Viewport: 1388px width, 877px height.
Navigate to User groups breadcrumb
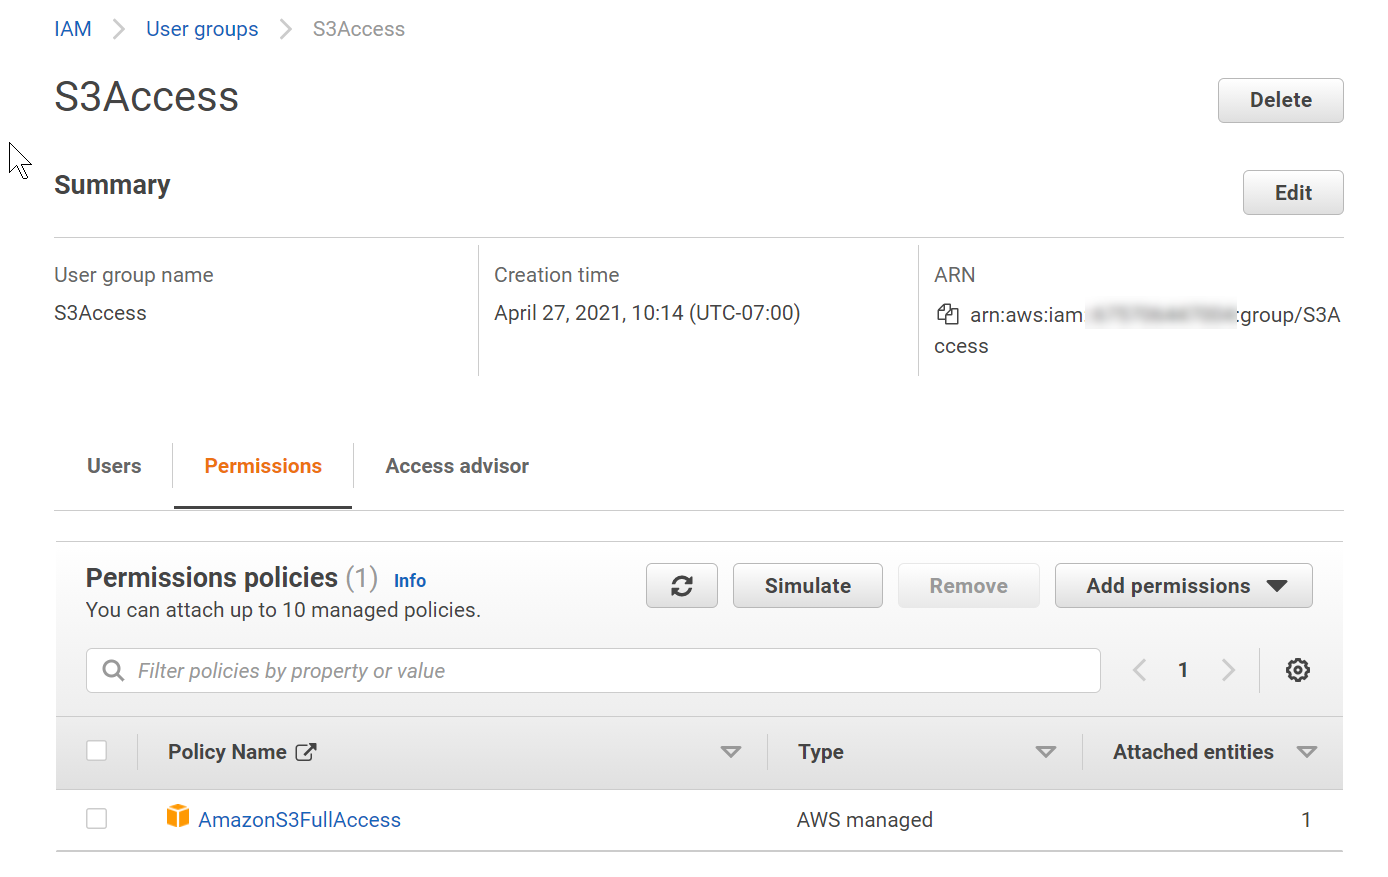tap(202, 29)
